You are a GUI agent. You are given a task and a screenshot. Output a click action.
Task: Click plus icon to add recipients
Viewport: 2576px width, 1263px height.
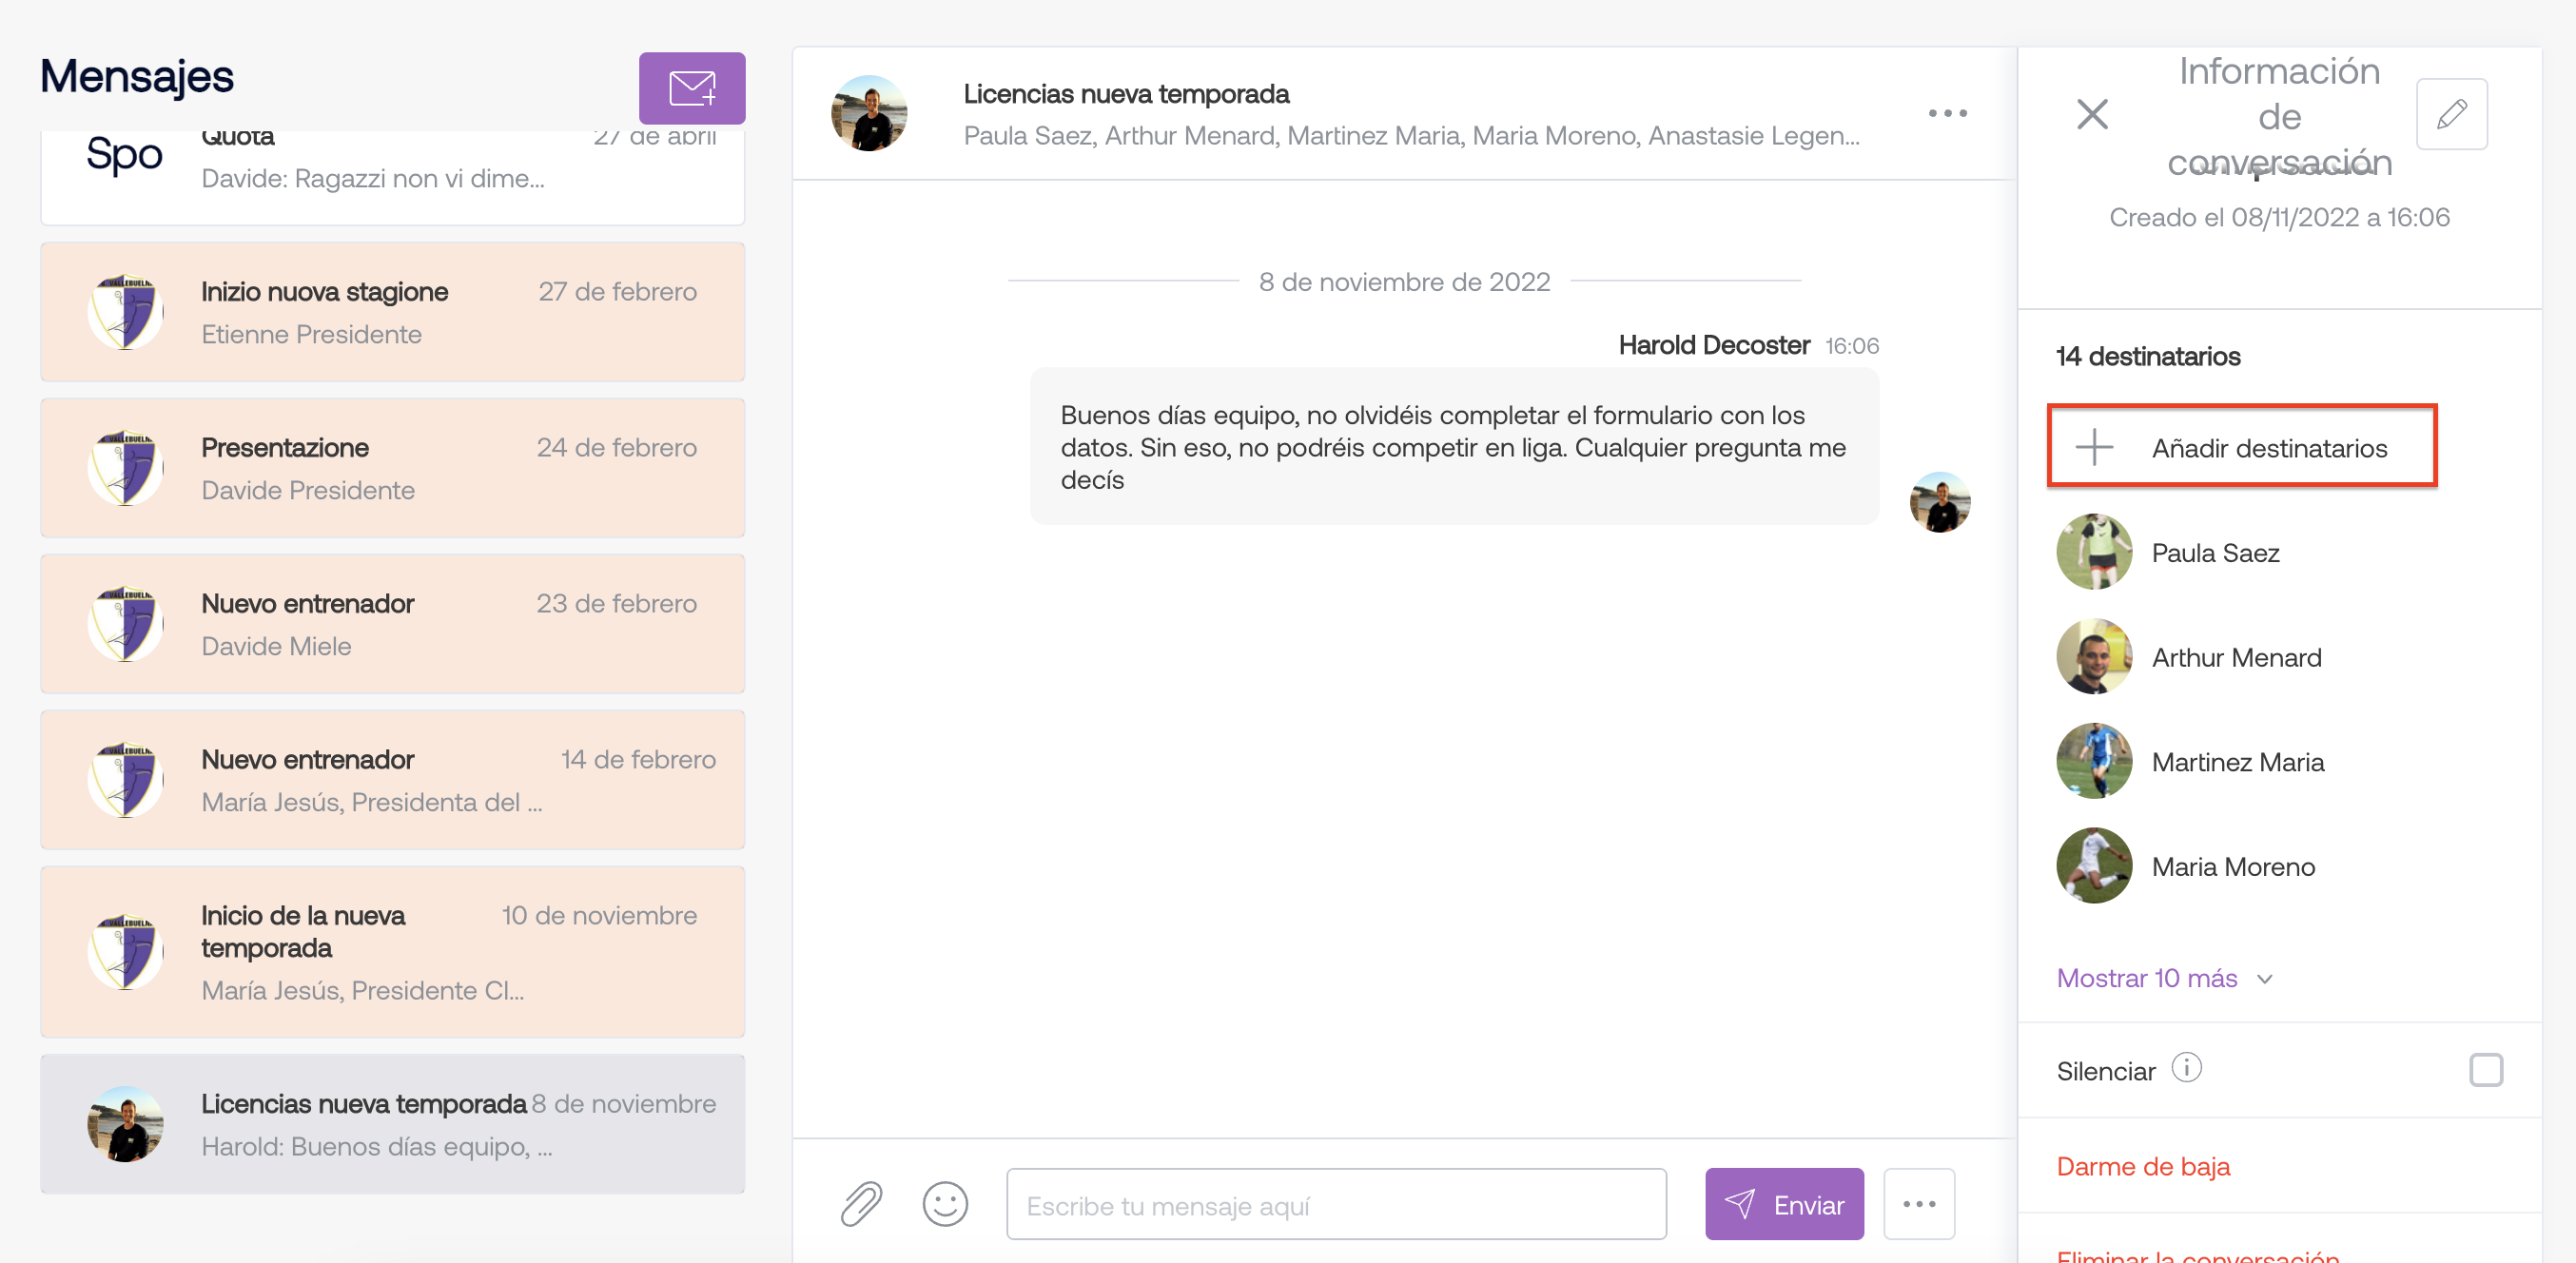click(x=2093, y=447)
